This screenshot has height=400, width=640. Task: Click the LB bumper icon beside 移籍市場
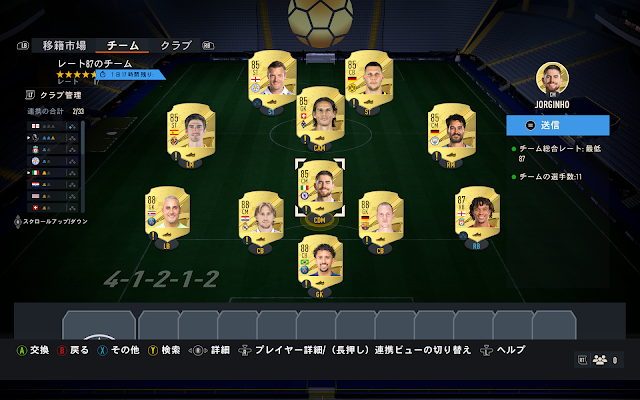[x=23, y=46]
